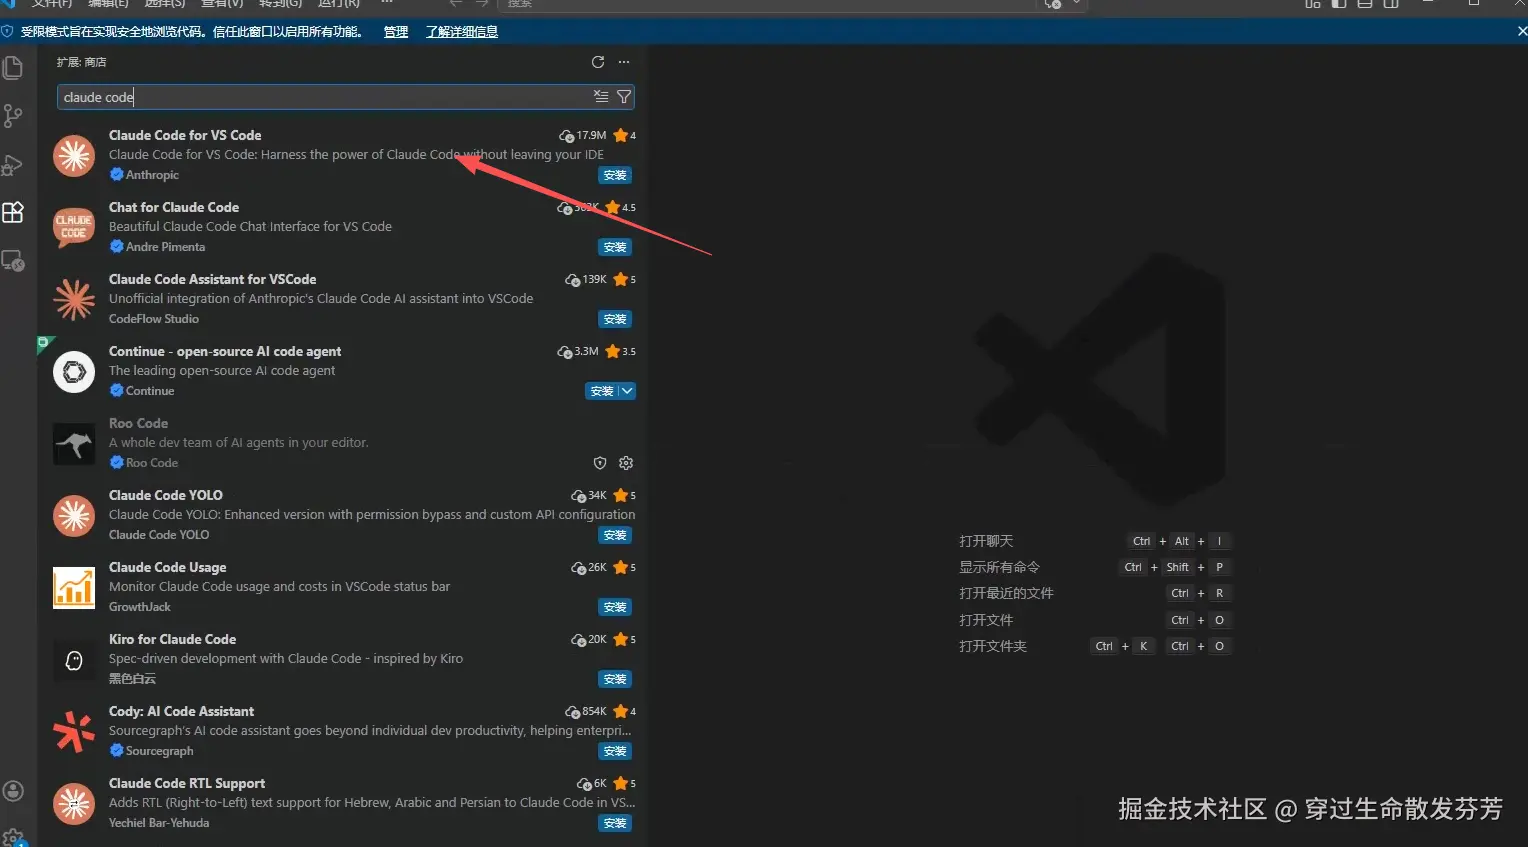Click the Continue extension logo
1528x847 pixels.
tap(74, 372)
